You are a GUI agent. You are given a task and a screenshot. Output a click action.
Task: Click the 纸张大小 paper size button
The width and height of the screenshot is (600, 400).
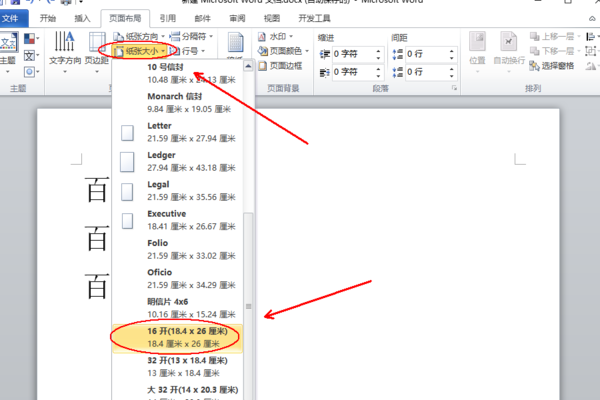coord(140,51)
